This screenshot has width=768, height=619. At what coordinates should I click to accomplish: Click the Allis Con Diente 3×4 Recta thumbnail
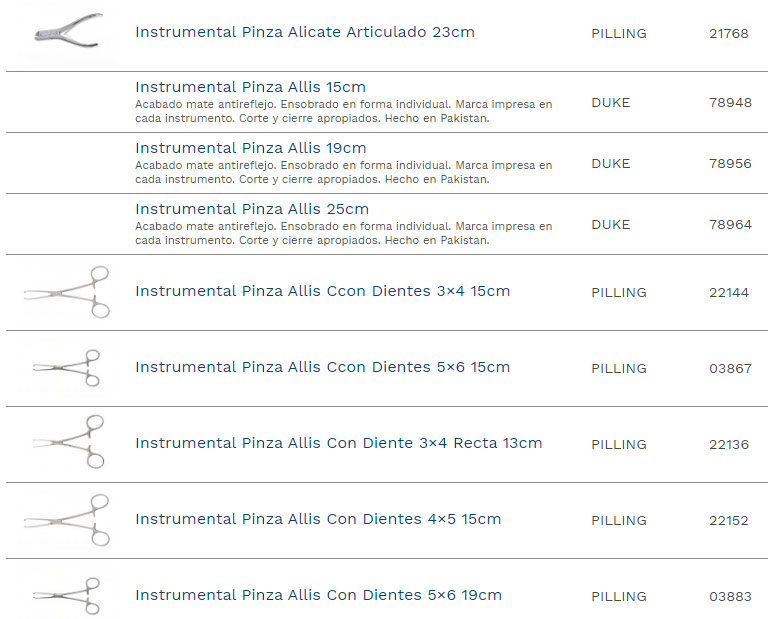click(67, 443)
